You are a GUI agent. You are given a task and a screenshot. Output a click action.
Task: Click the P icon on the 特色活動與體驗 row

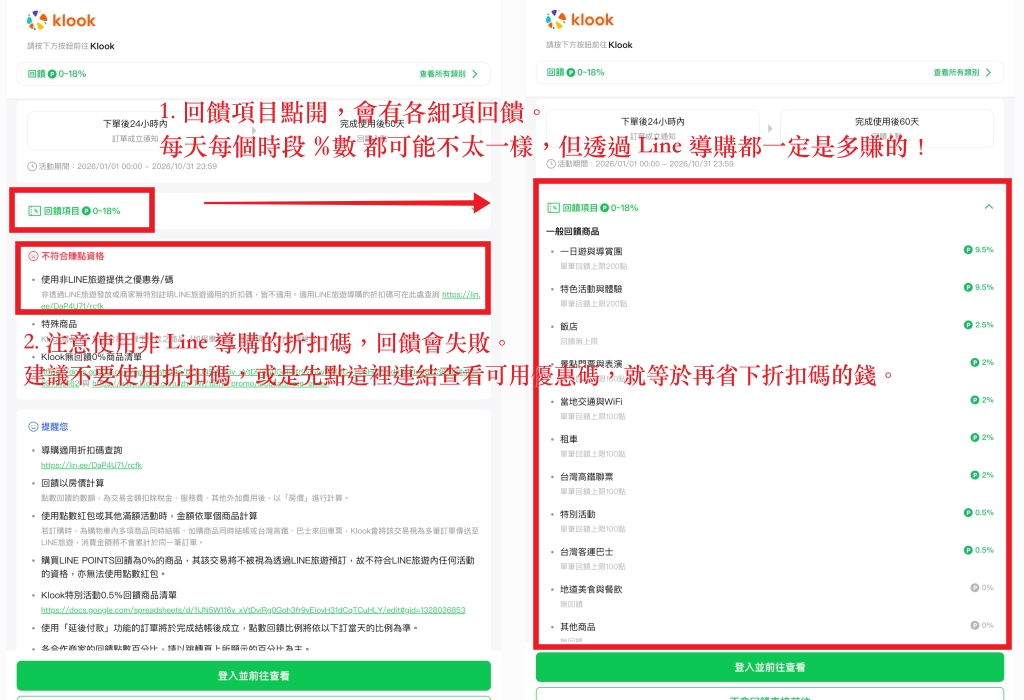point(968,287)
